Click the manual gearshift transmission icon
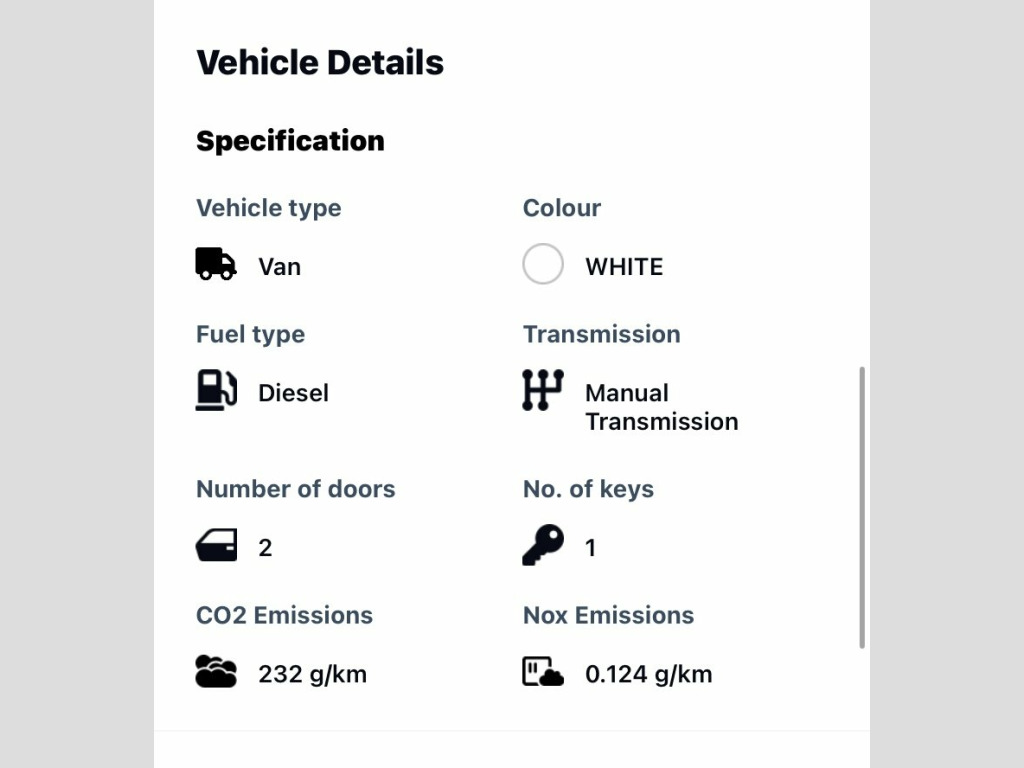The height and width of the screenshot is (768, 1024). tap(543, 390)
